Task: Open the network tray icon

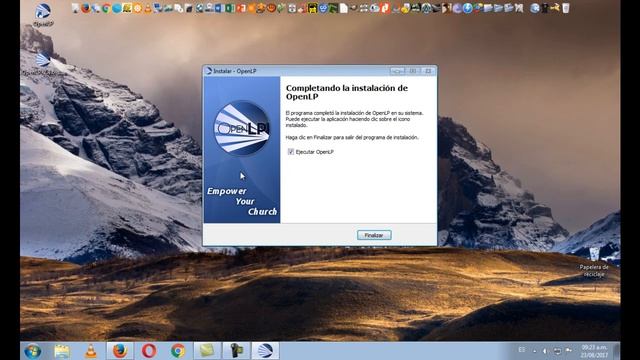Action: point(557,351)
